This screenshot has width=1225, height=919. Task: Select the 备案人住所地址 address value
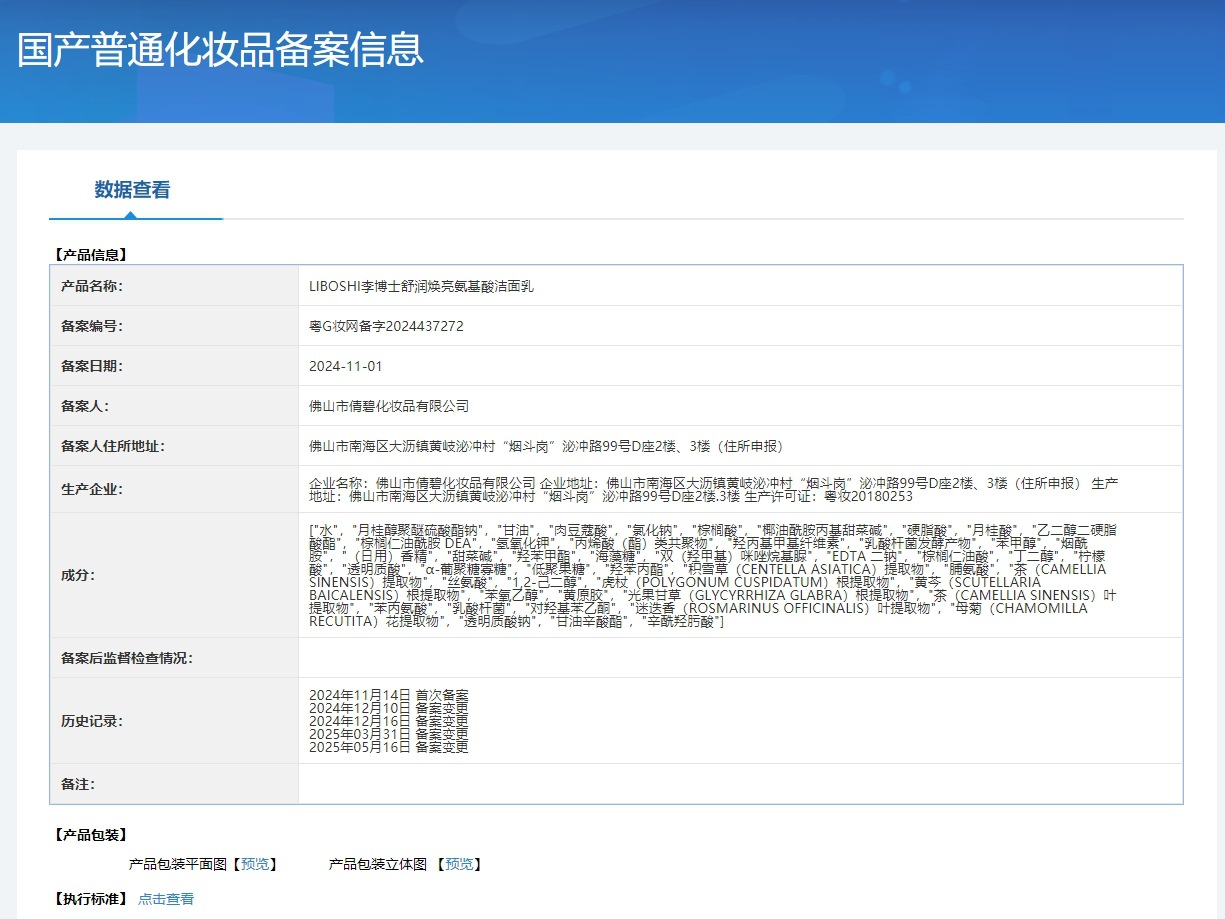[546, 446]
